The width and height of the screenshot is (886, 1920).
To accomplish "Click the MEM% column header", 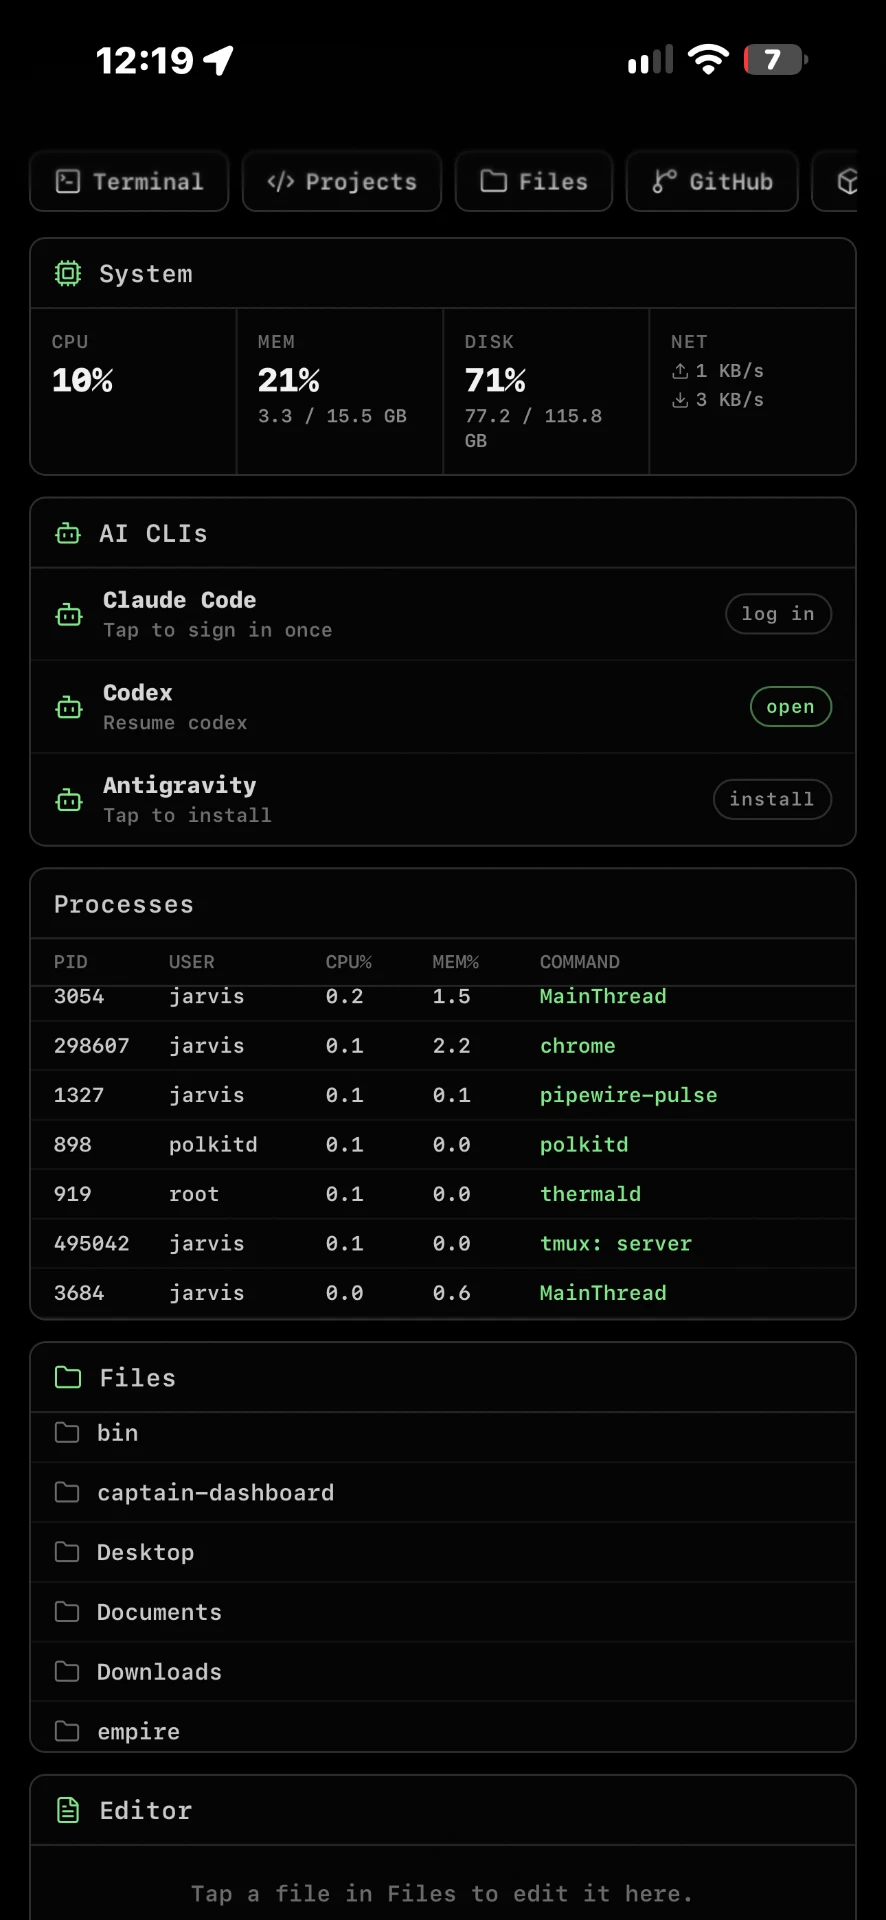I will click(x=456, y=962).
